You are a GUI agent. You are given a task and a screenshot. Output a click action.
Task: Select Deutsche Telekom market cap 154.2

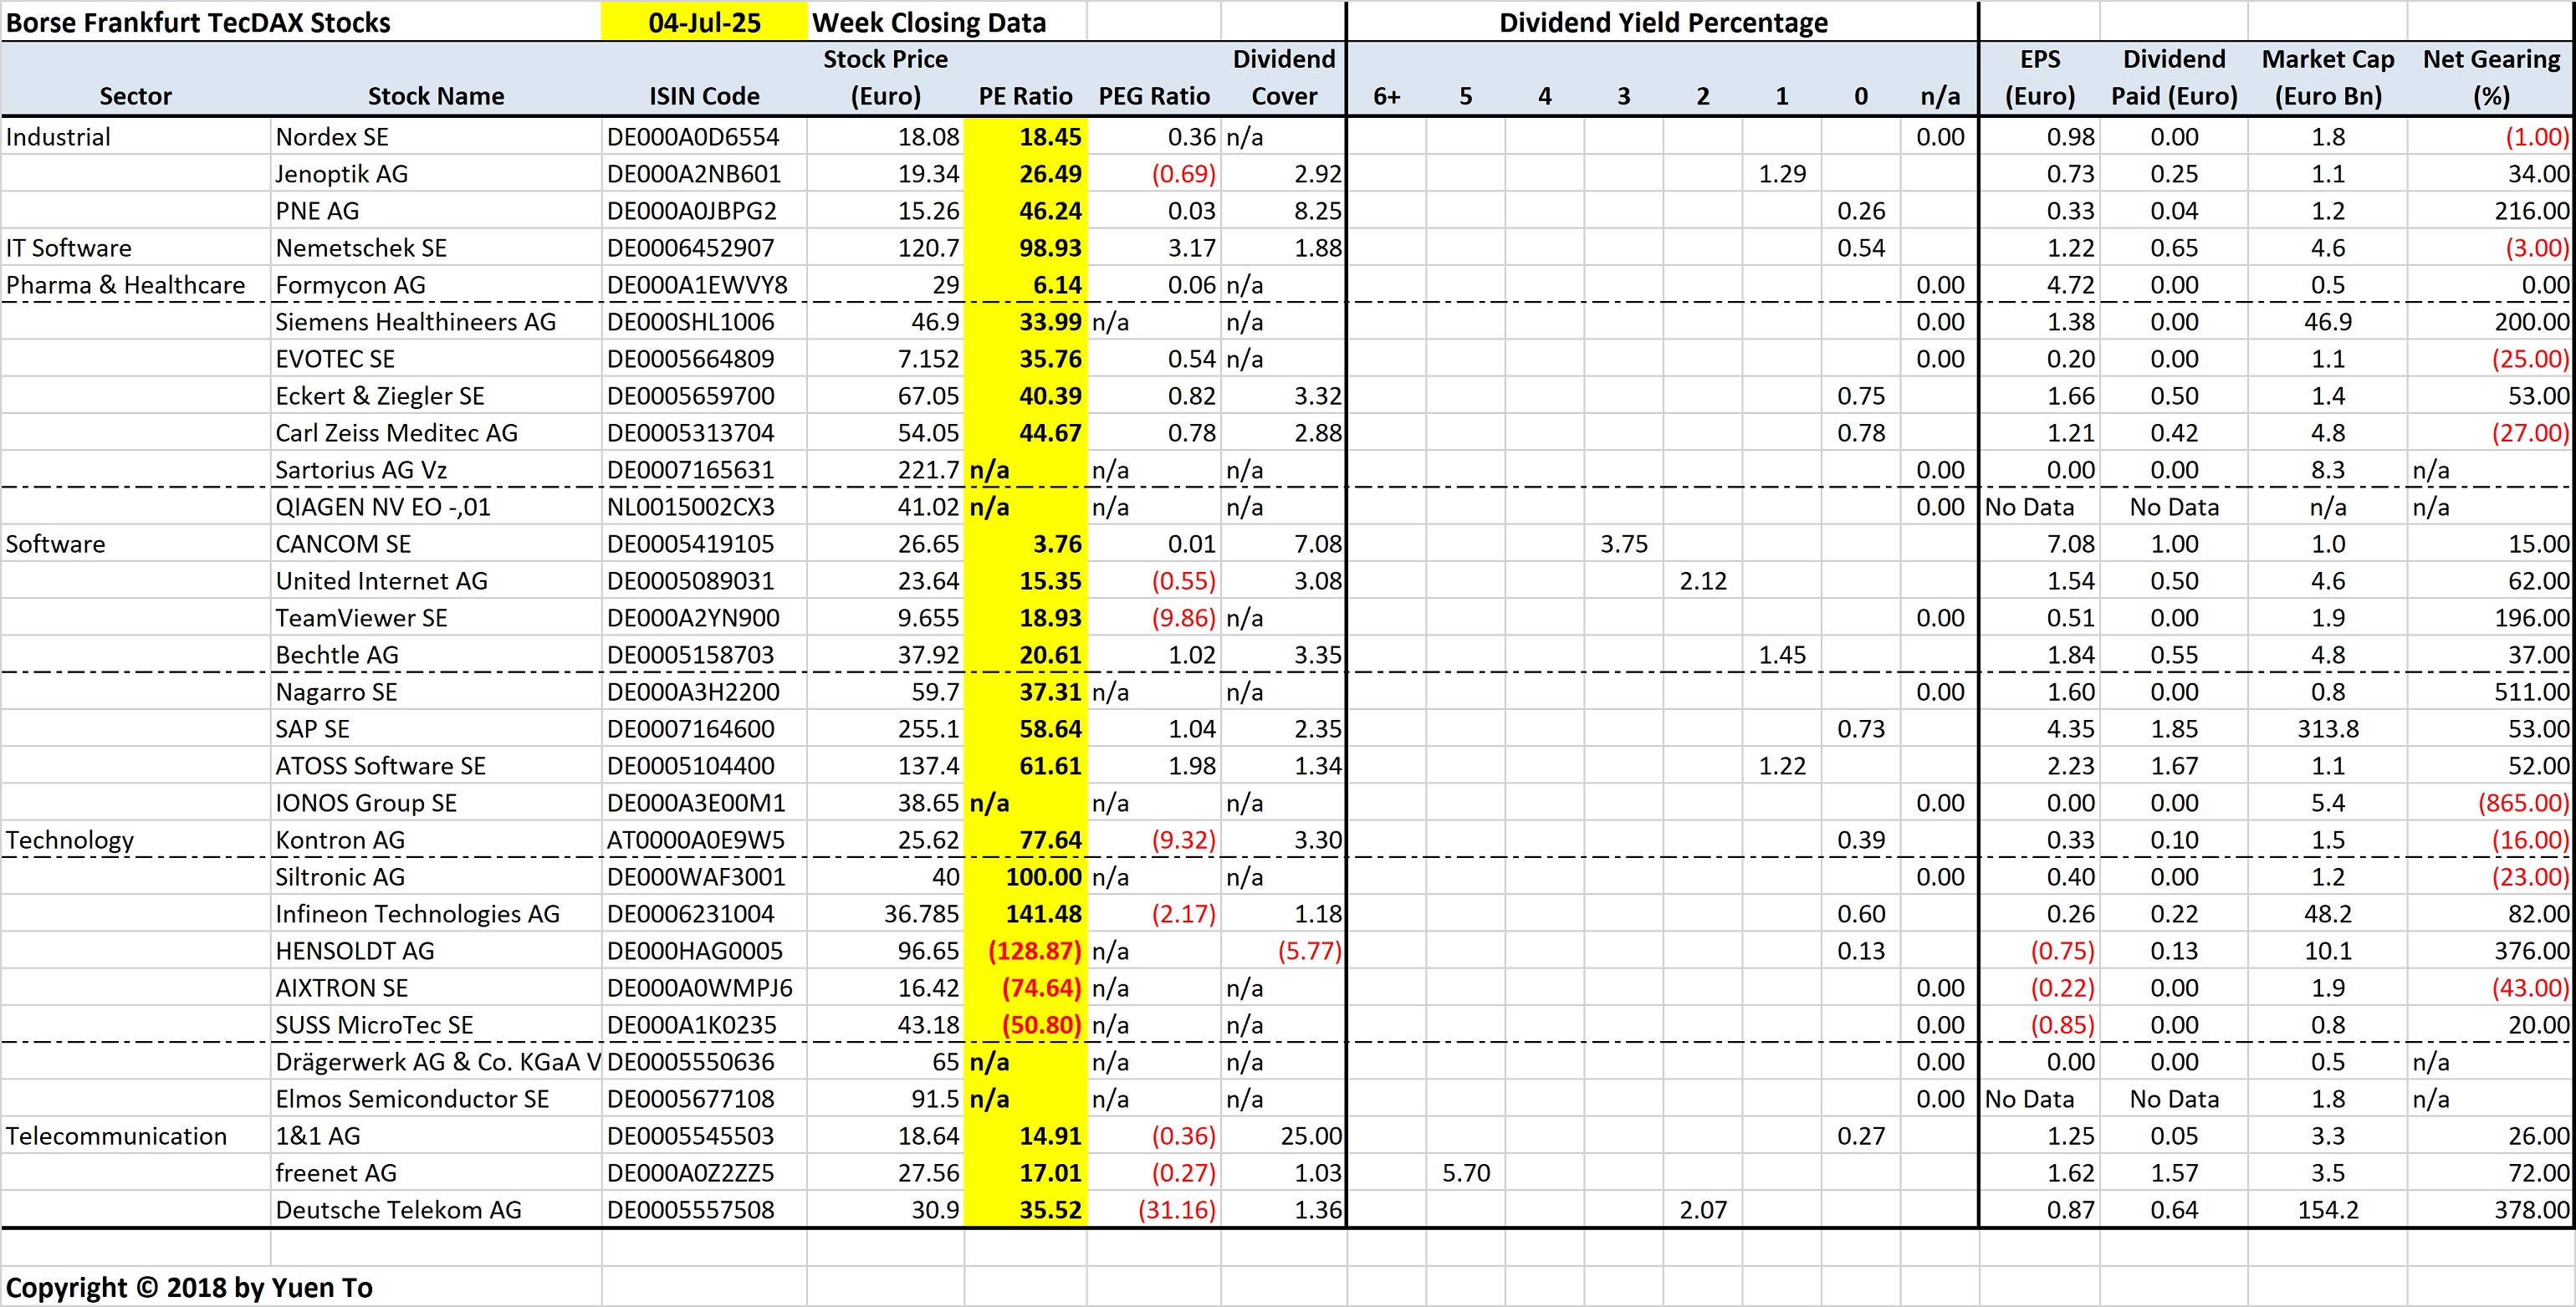click(x=2328, y=1210)
